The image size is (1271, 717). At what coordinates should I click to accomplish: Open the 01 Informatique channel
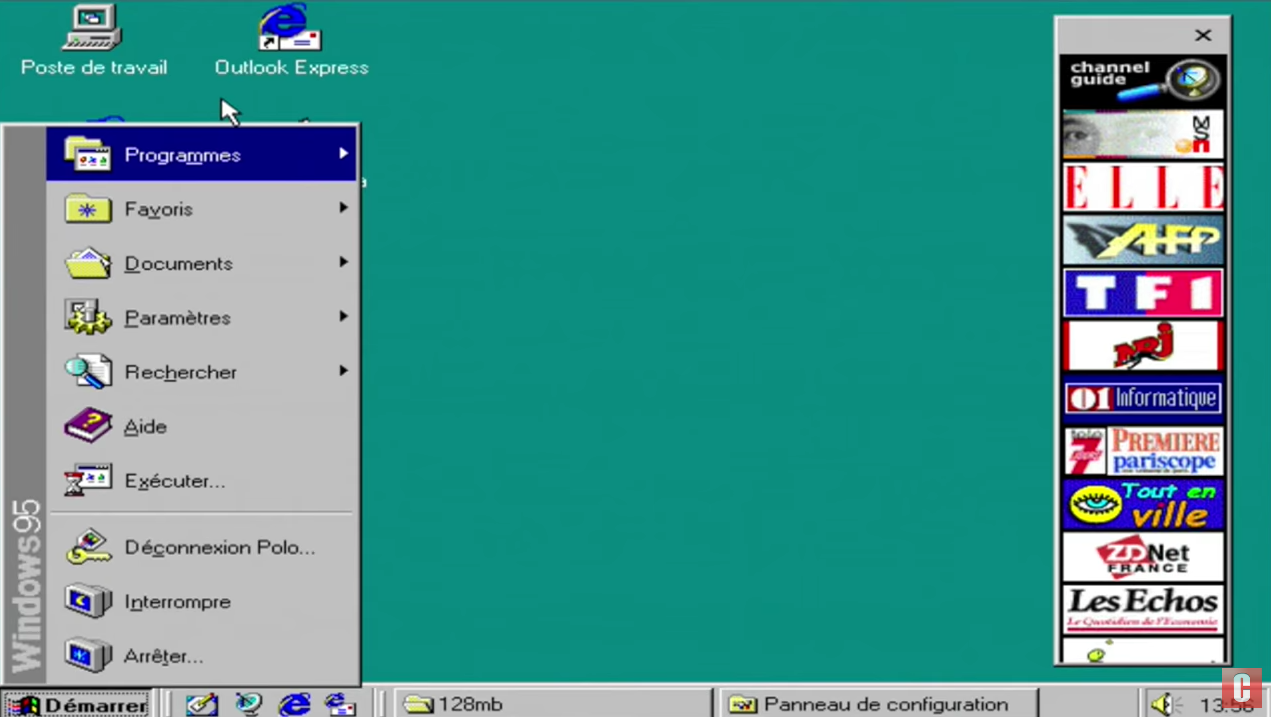point(1143,398)
